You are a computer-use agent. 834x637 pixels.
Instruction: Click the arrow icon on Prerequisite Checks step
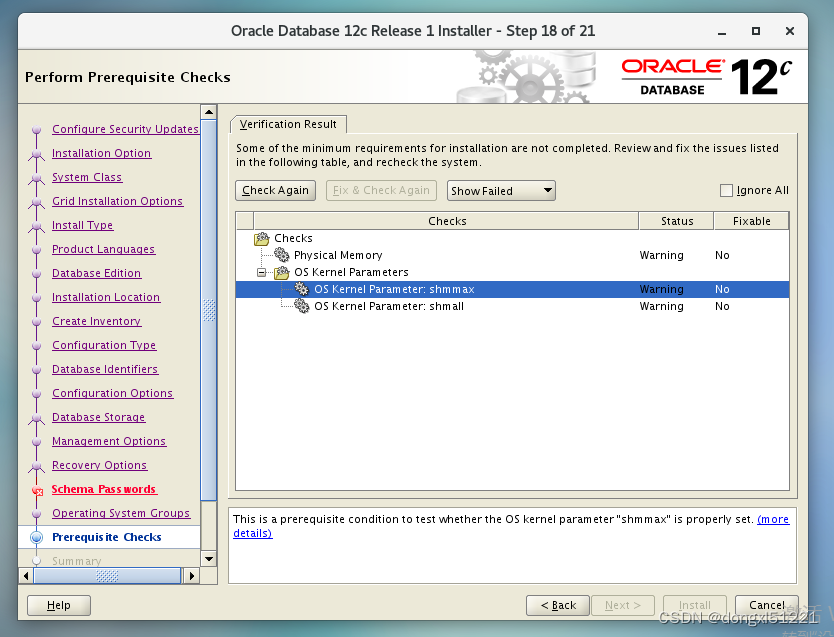[x=37, y=537]
